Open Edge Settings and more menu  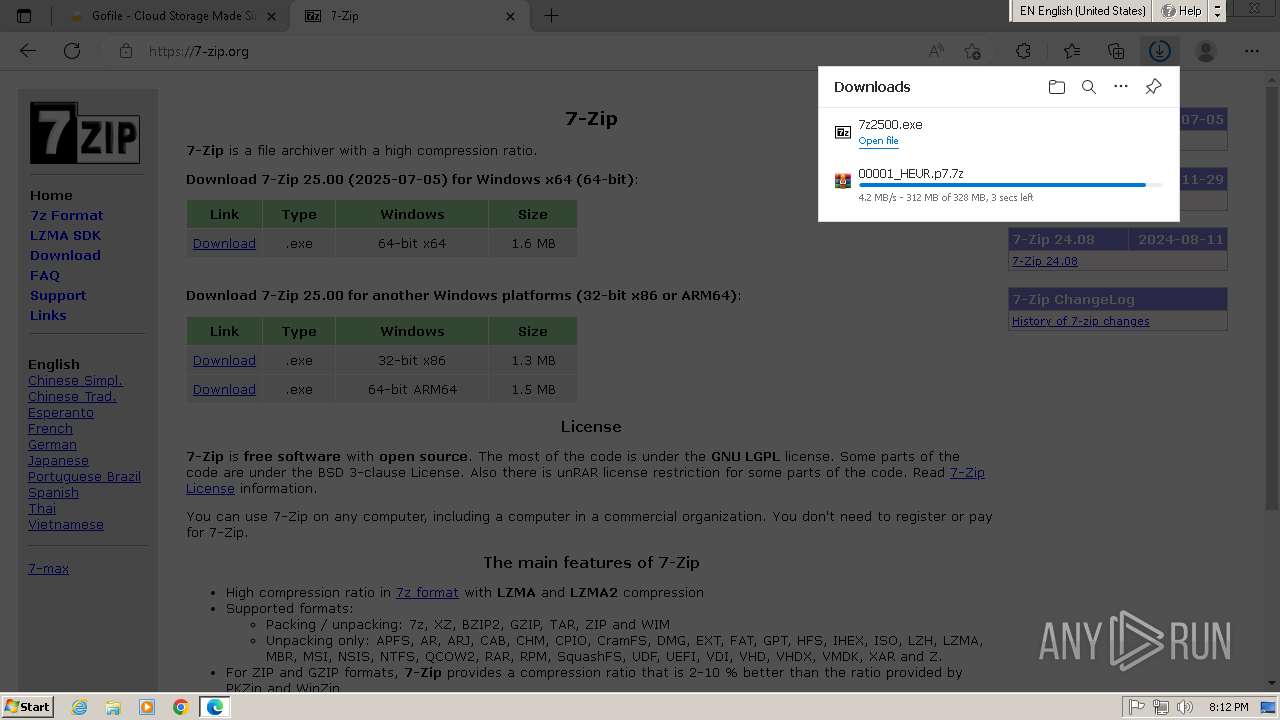(x=1252, y=51)
